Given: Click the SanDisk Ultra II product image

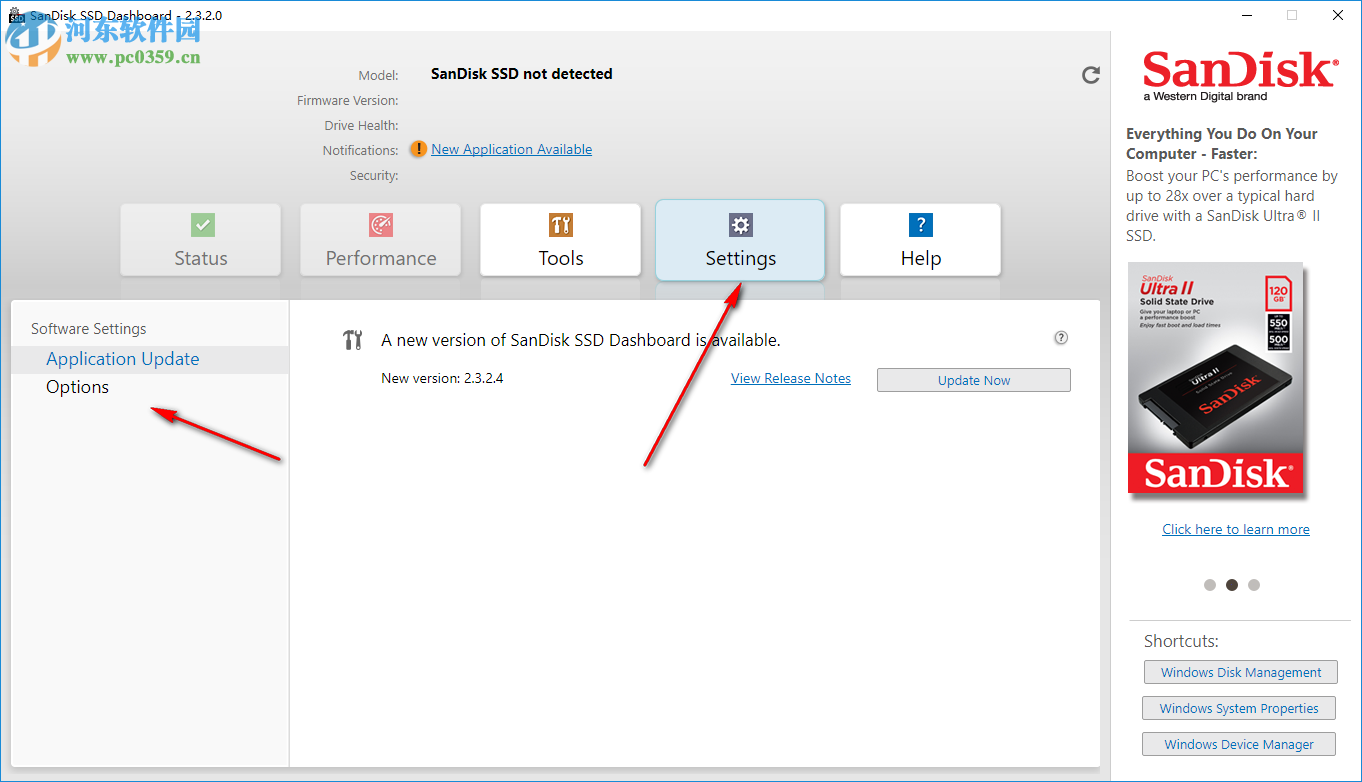Looking at the screenshot, I should [x=1216, y=378].
